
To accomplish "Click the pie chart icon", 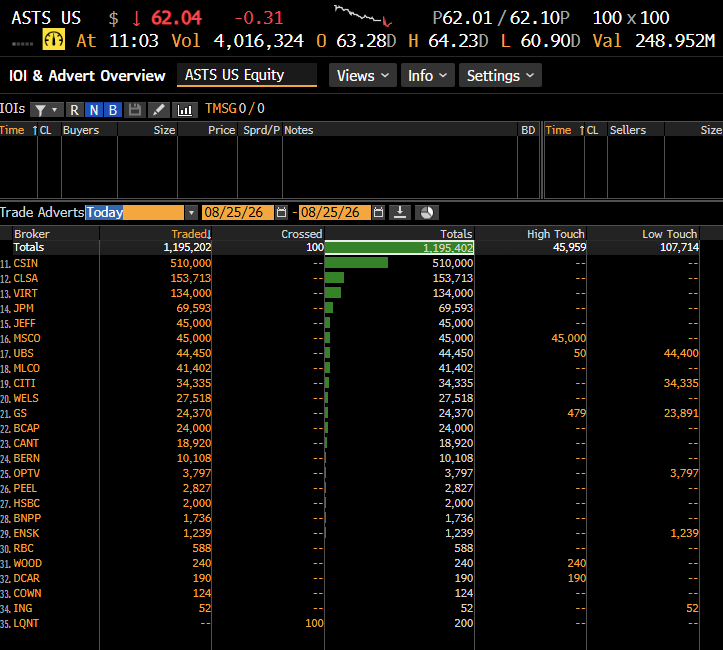I will click(x=427, y=212).
